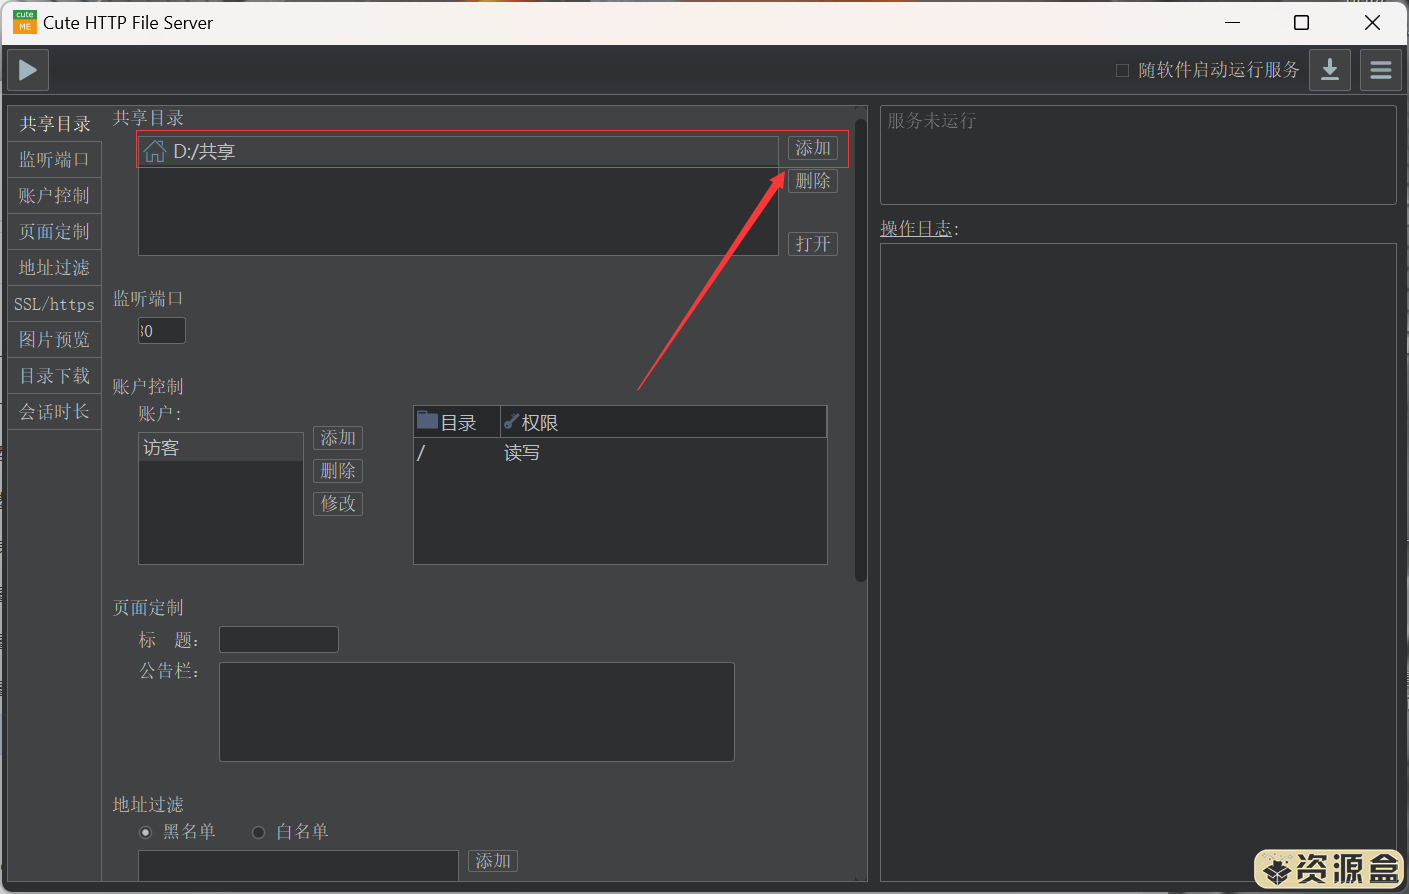The image size is (1409, 894).
Task: Click the Cute HTTP File Server app icon
Action: pos(24,22)
